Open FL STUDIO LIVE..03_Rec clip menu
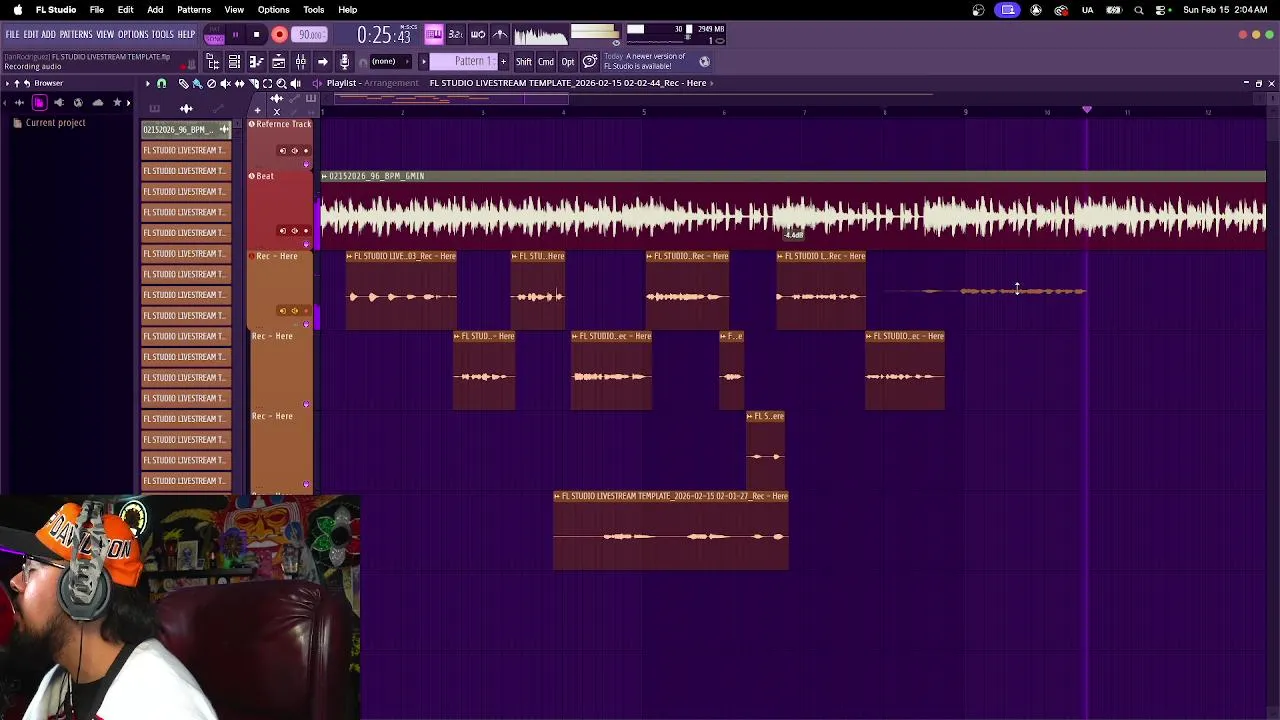This screenshot has width=1280, height=720. pos(350,256)
